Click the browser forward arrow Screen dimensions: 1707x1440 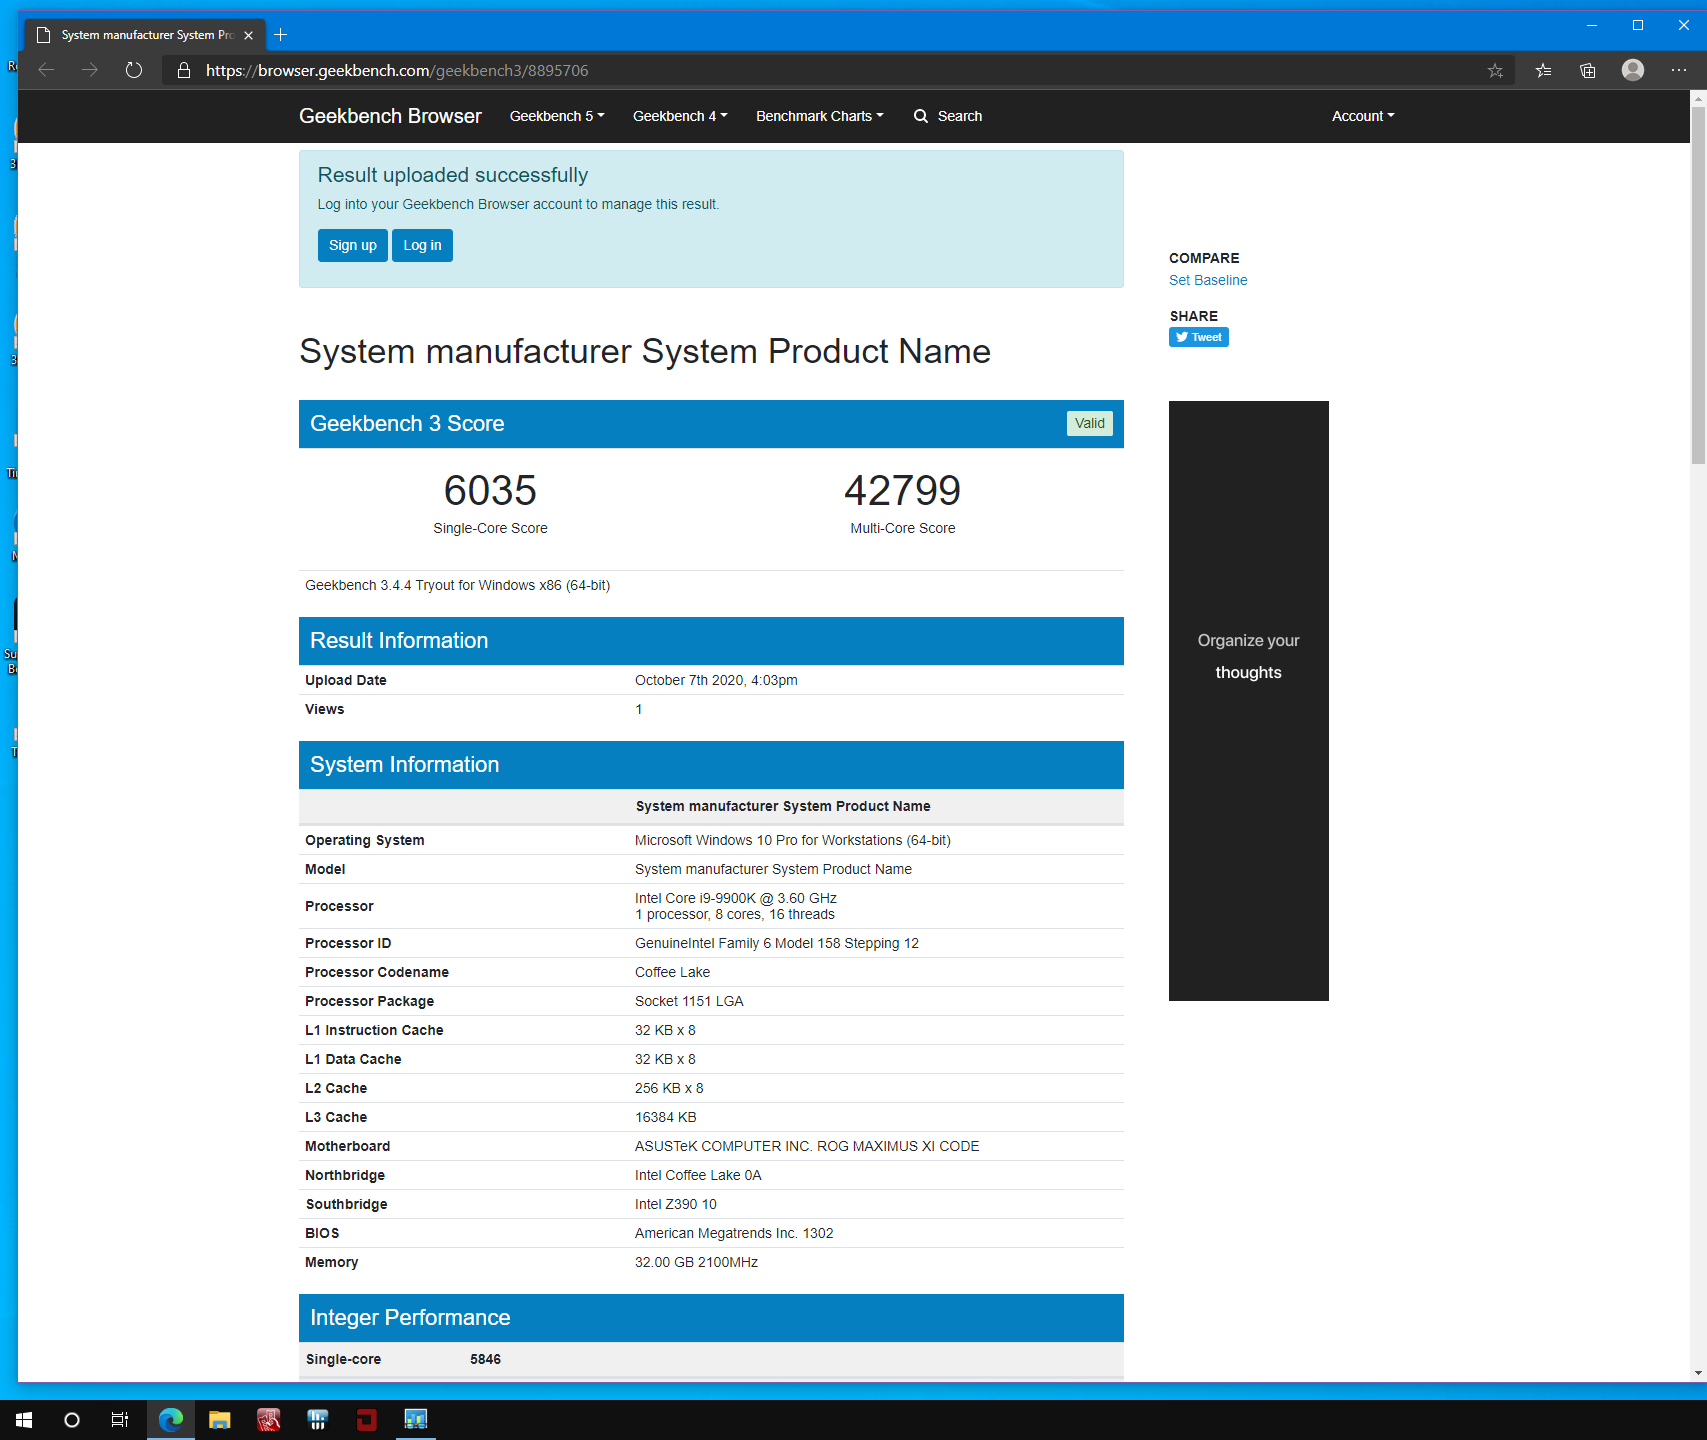[x=90, y=70]
